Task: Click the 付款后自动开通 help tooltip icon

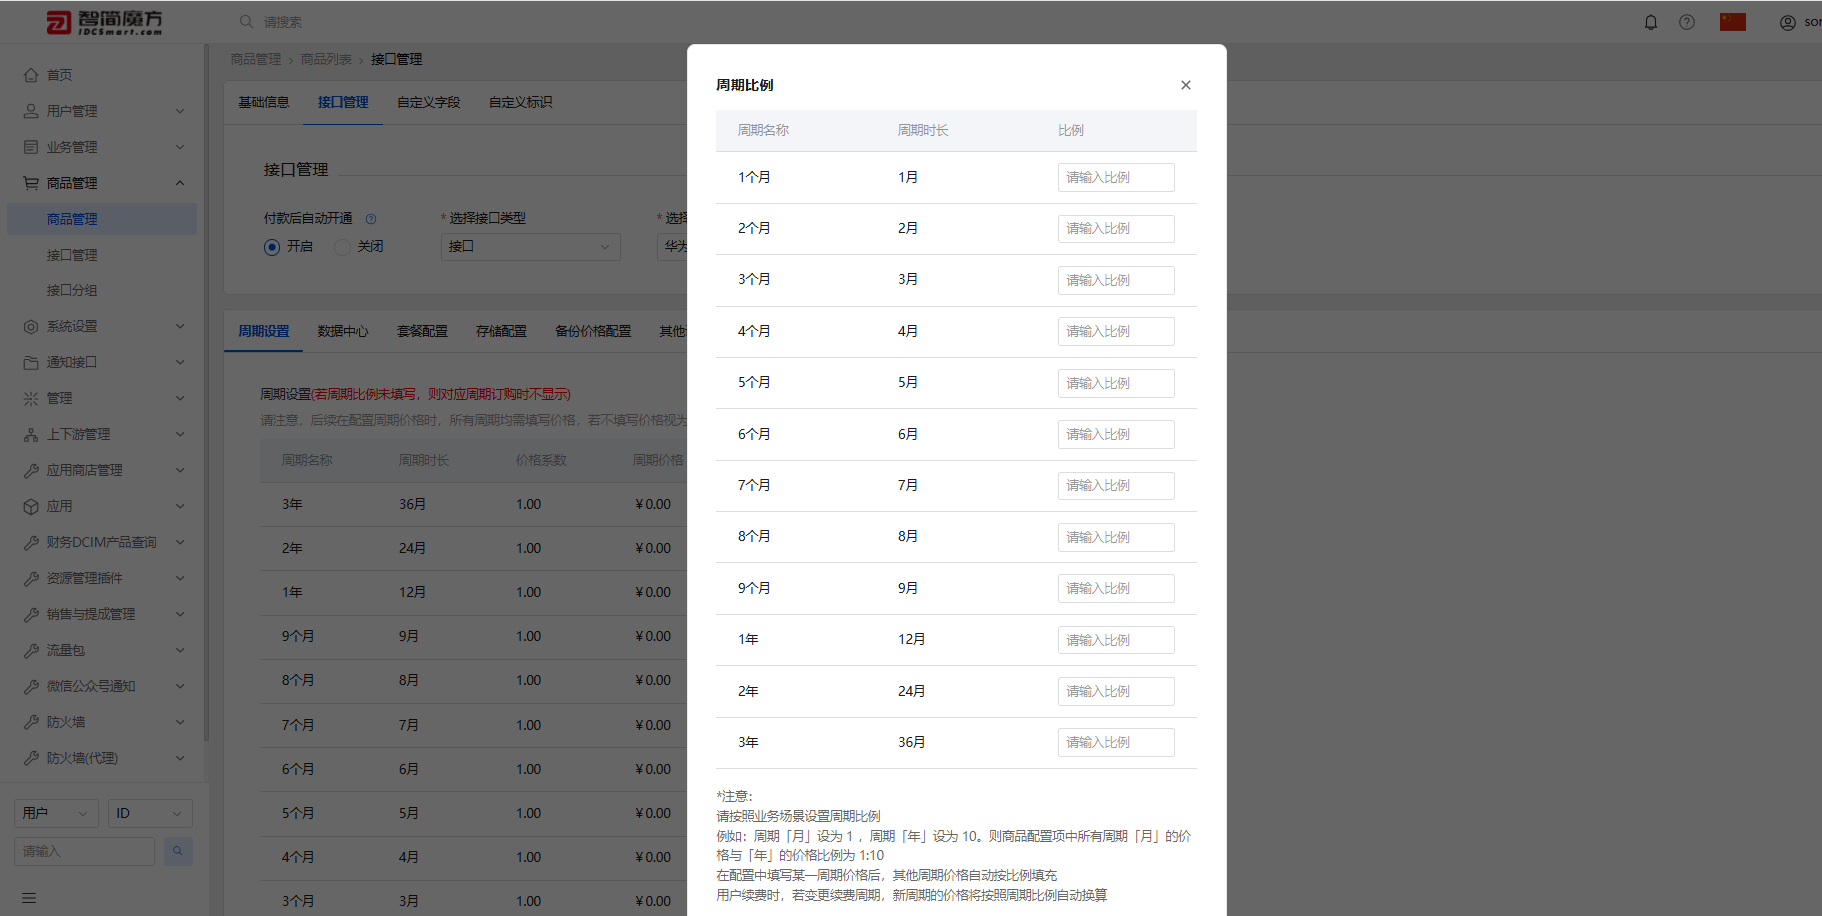Action: pyautogui.click(x=371, y=219)
